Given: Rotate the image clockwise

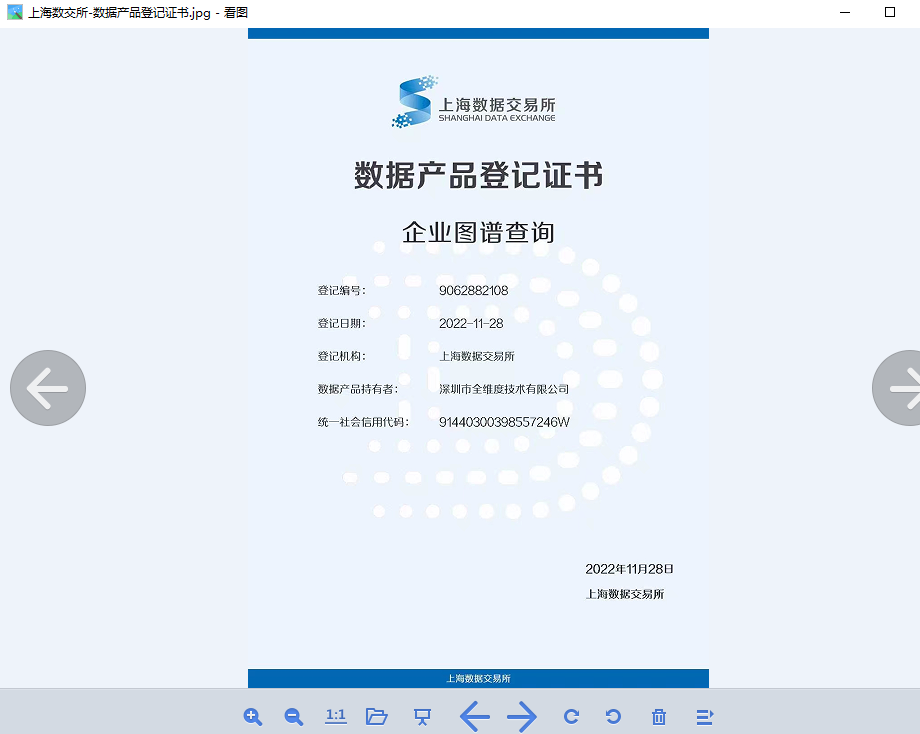Looking at the screenshot, I should [571, 716].
